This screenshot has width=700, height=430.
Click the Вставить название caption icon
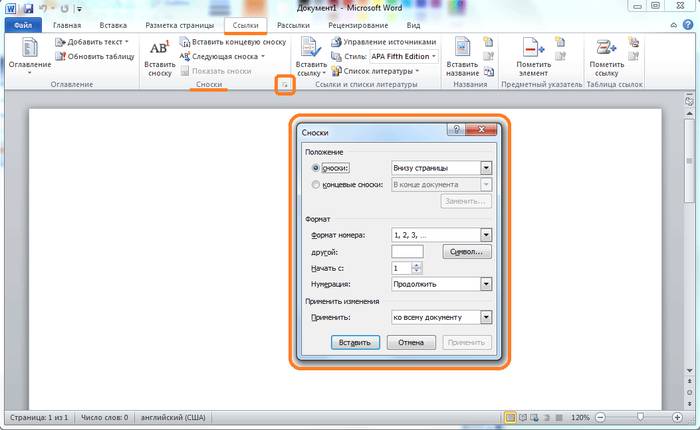[x=462, y=48]
